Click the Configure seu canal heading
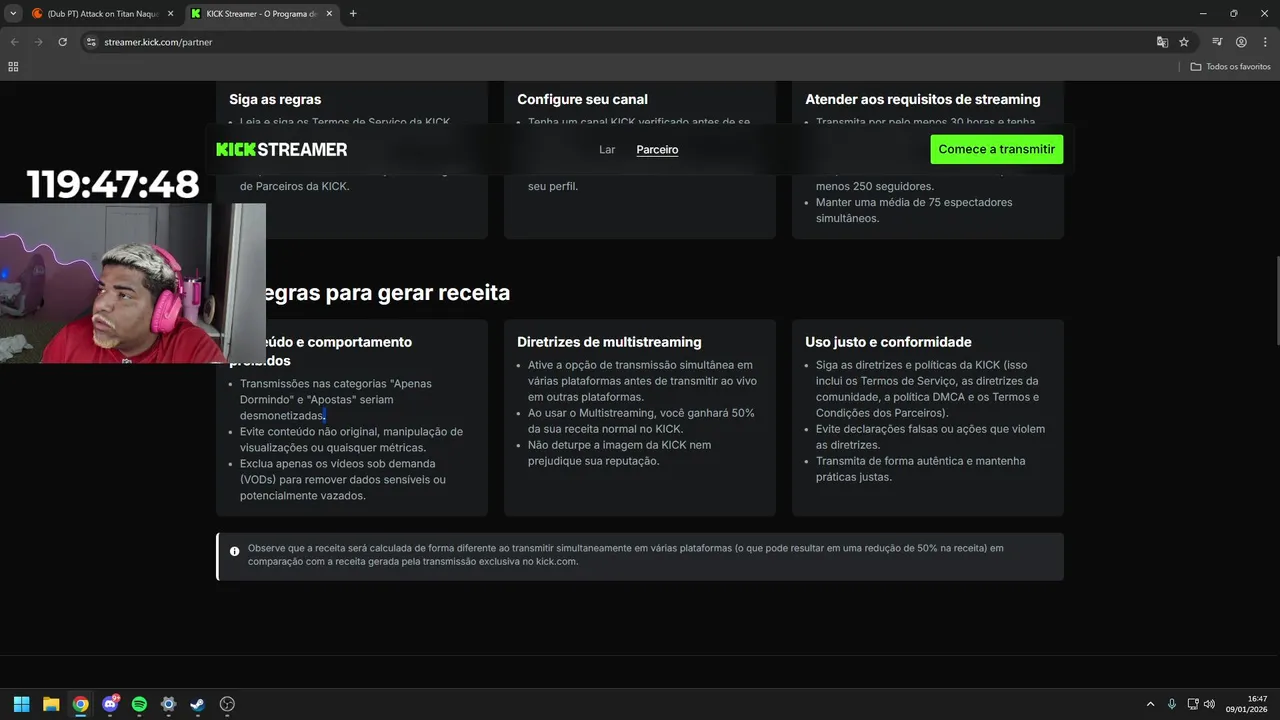Screen dimensions: 1280x720 582,99
